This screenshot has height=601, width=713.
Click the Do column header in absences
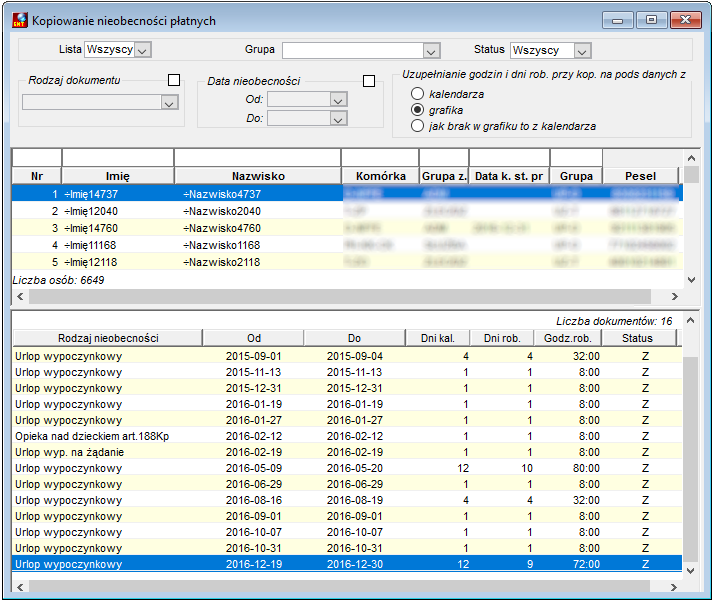click(355, 338)
